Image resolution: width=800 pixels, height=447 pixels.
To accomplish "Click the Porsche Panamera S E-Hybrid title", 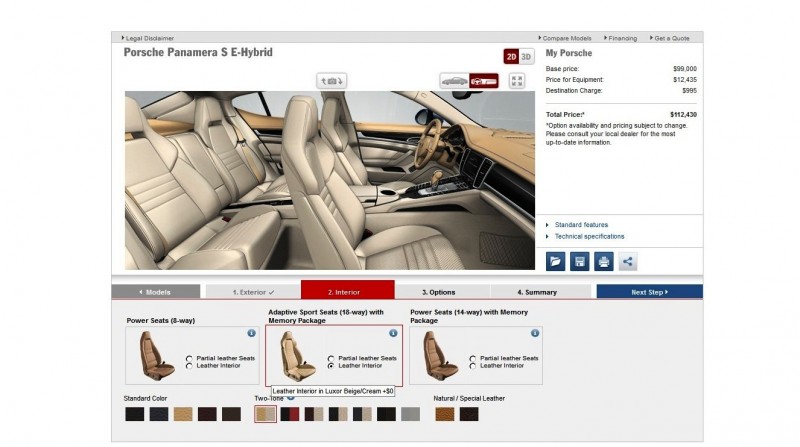I will pos(198,52).
